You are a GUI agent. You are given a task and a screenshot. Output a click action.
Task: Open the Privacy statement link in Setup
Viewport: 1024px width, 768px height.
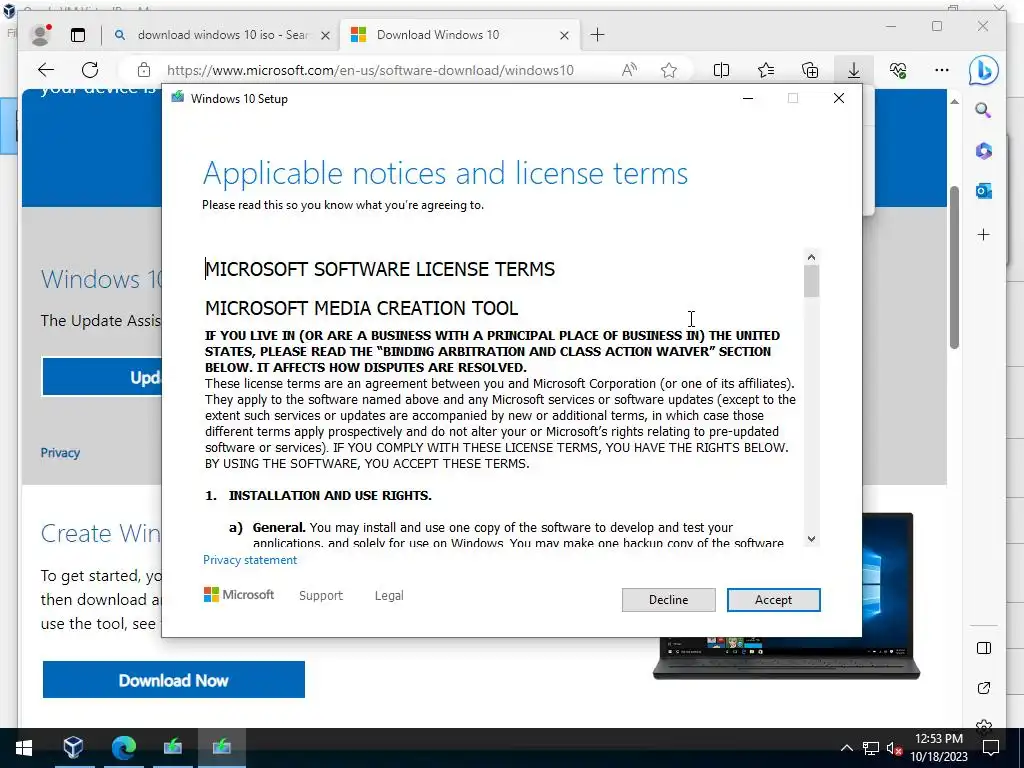pyautogui.click(x=249, y=560)
